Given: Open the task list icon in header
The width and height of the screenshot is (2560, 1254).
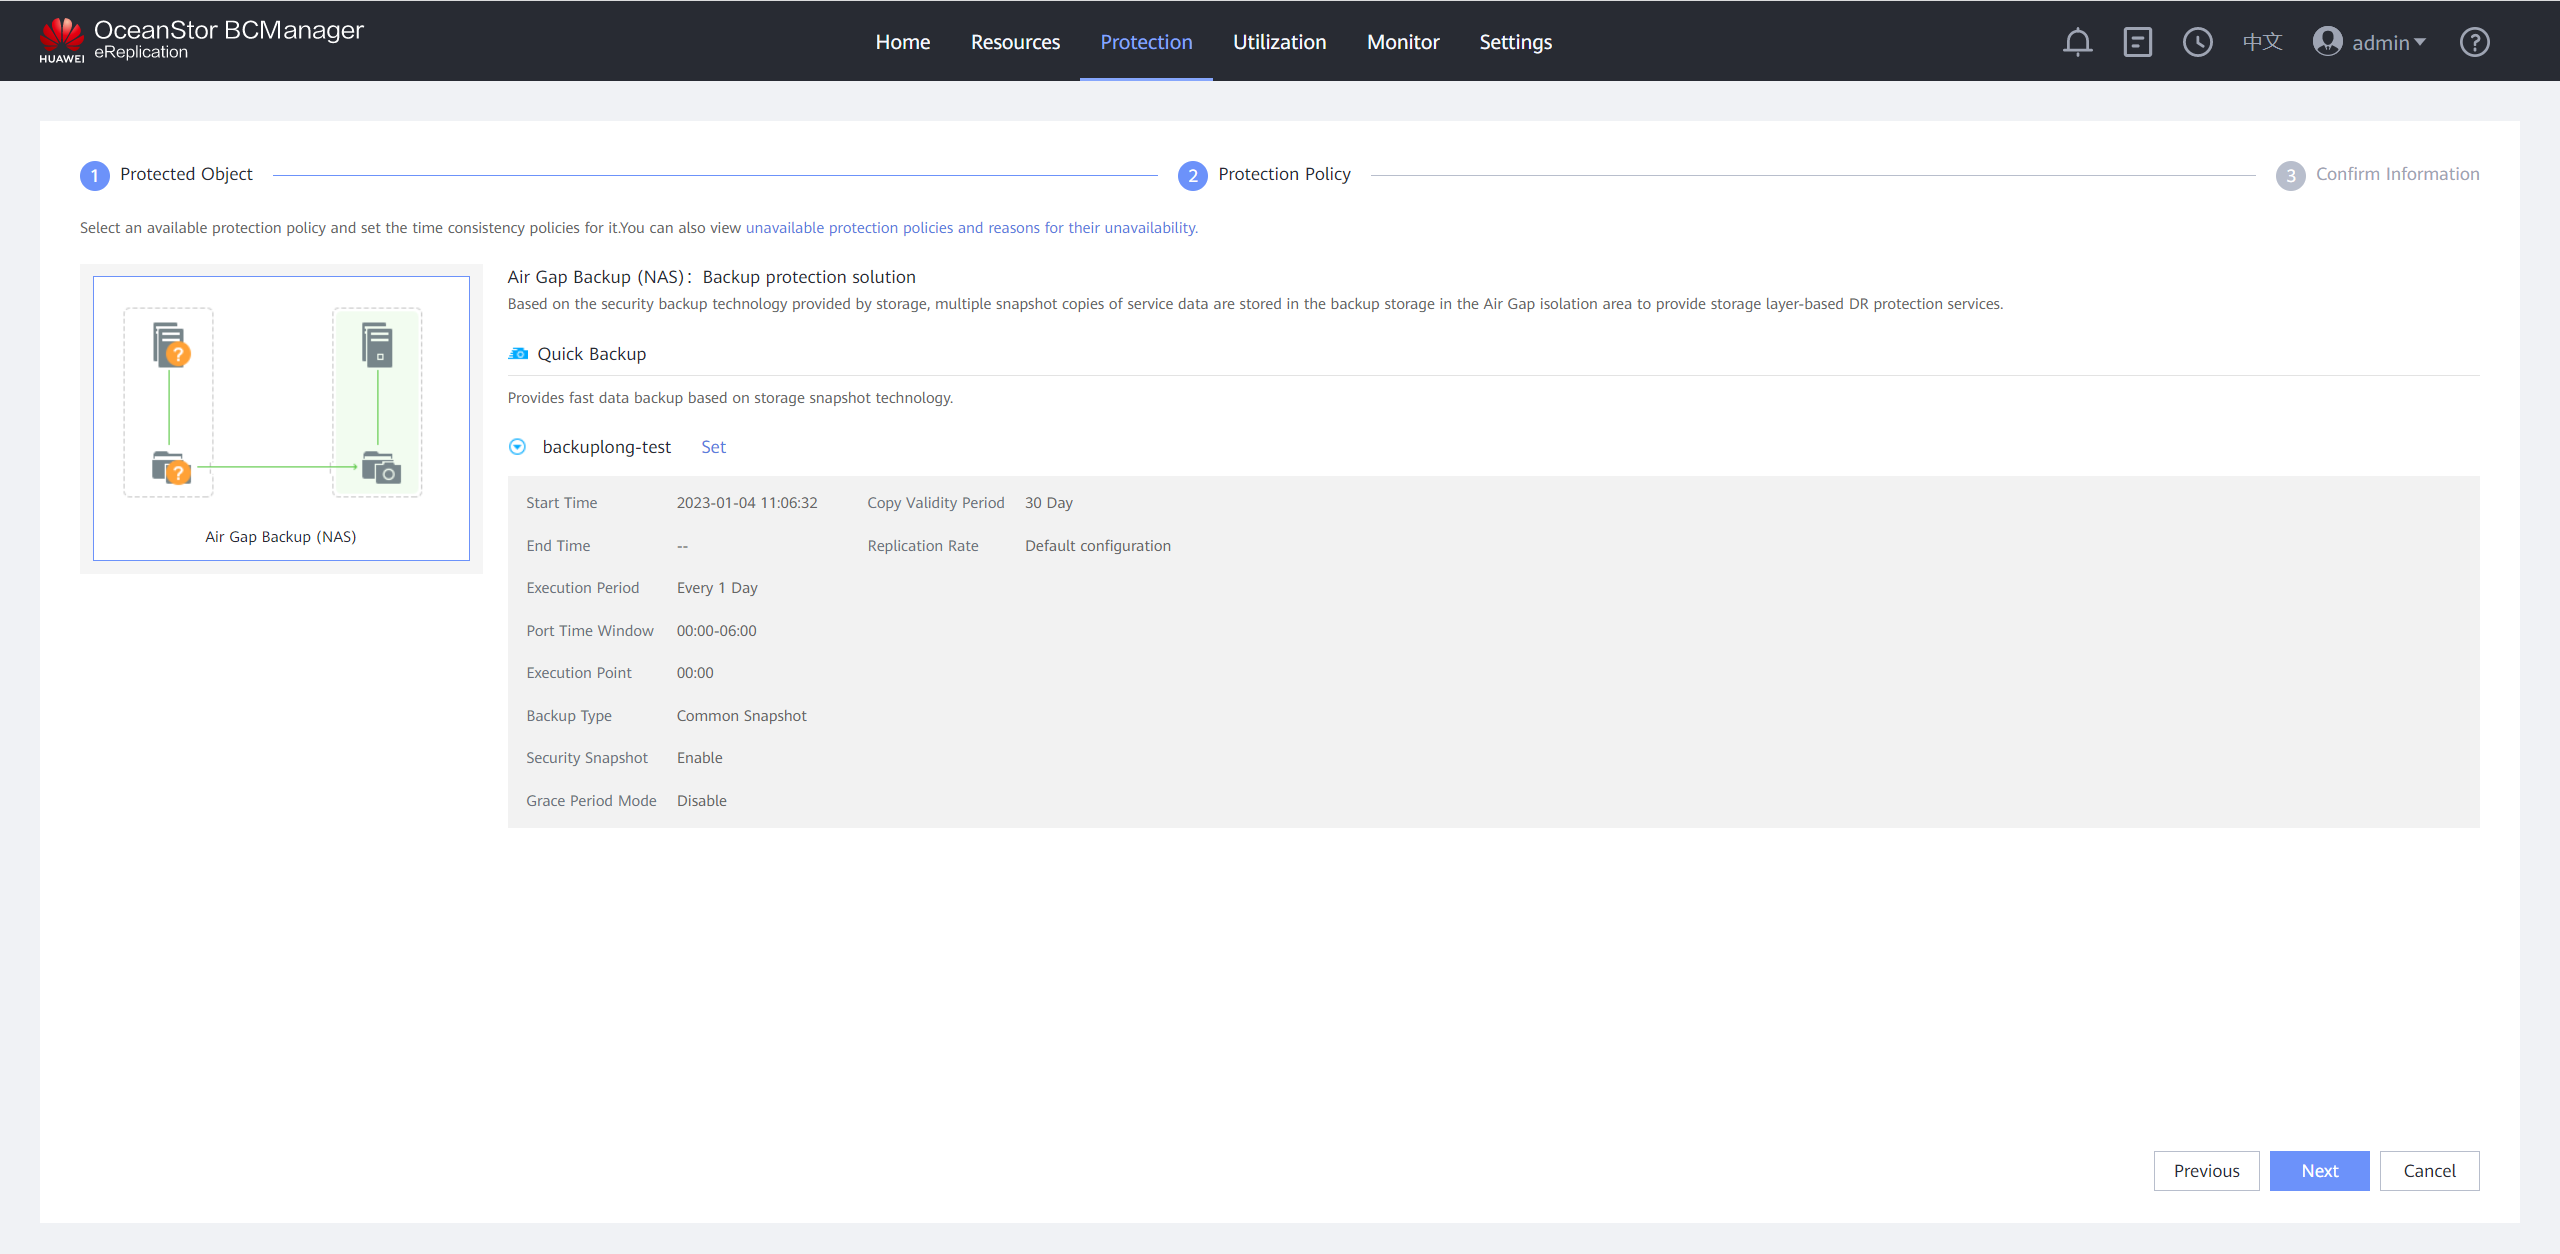Looking at the screenshot, I should point(2137,42).
